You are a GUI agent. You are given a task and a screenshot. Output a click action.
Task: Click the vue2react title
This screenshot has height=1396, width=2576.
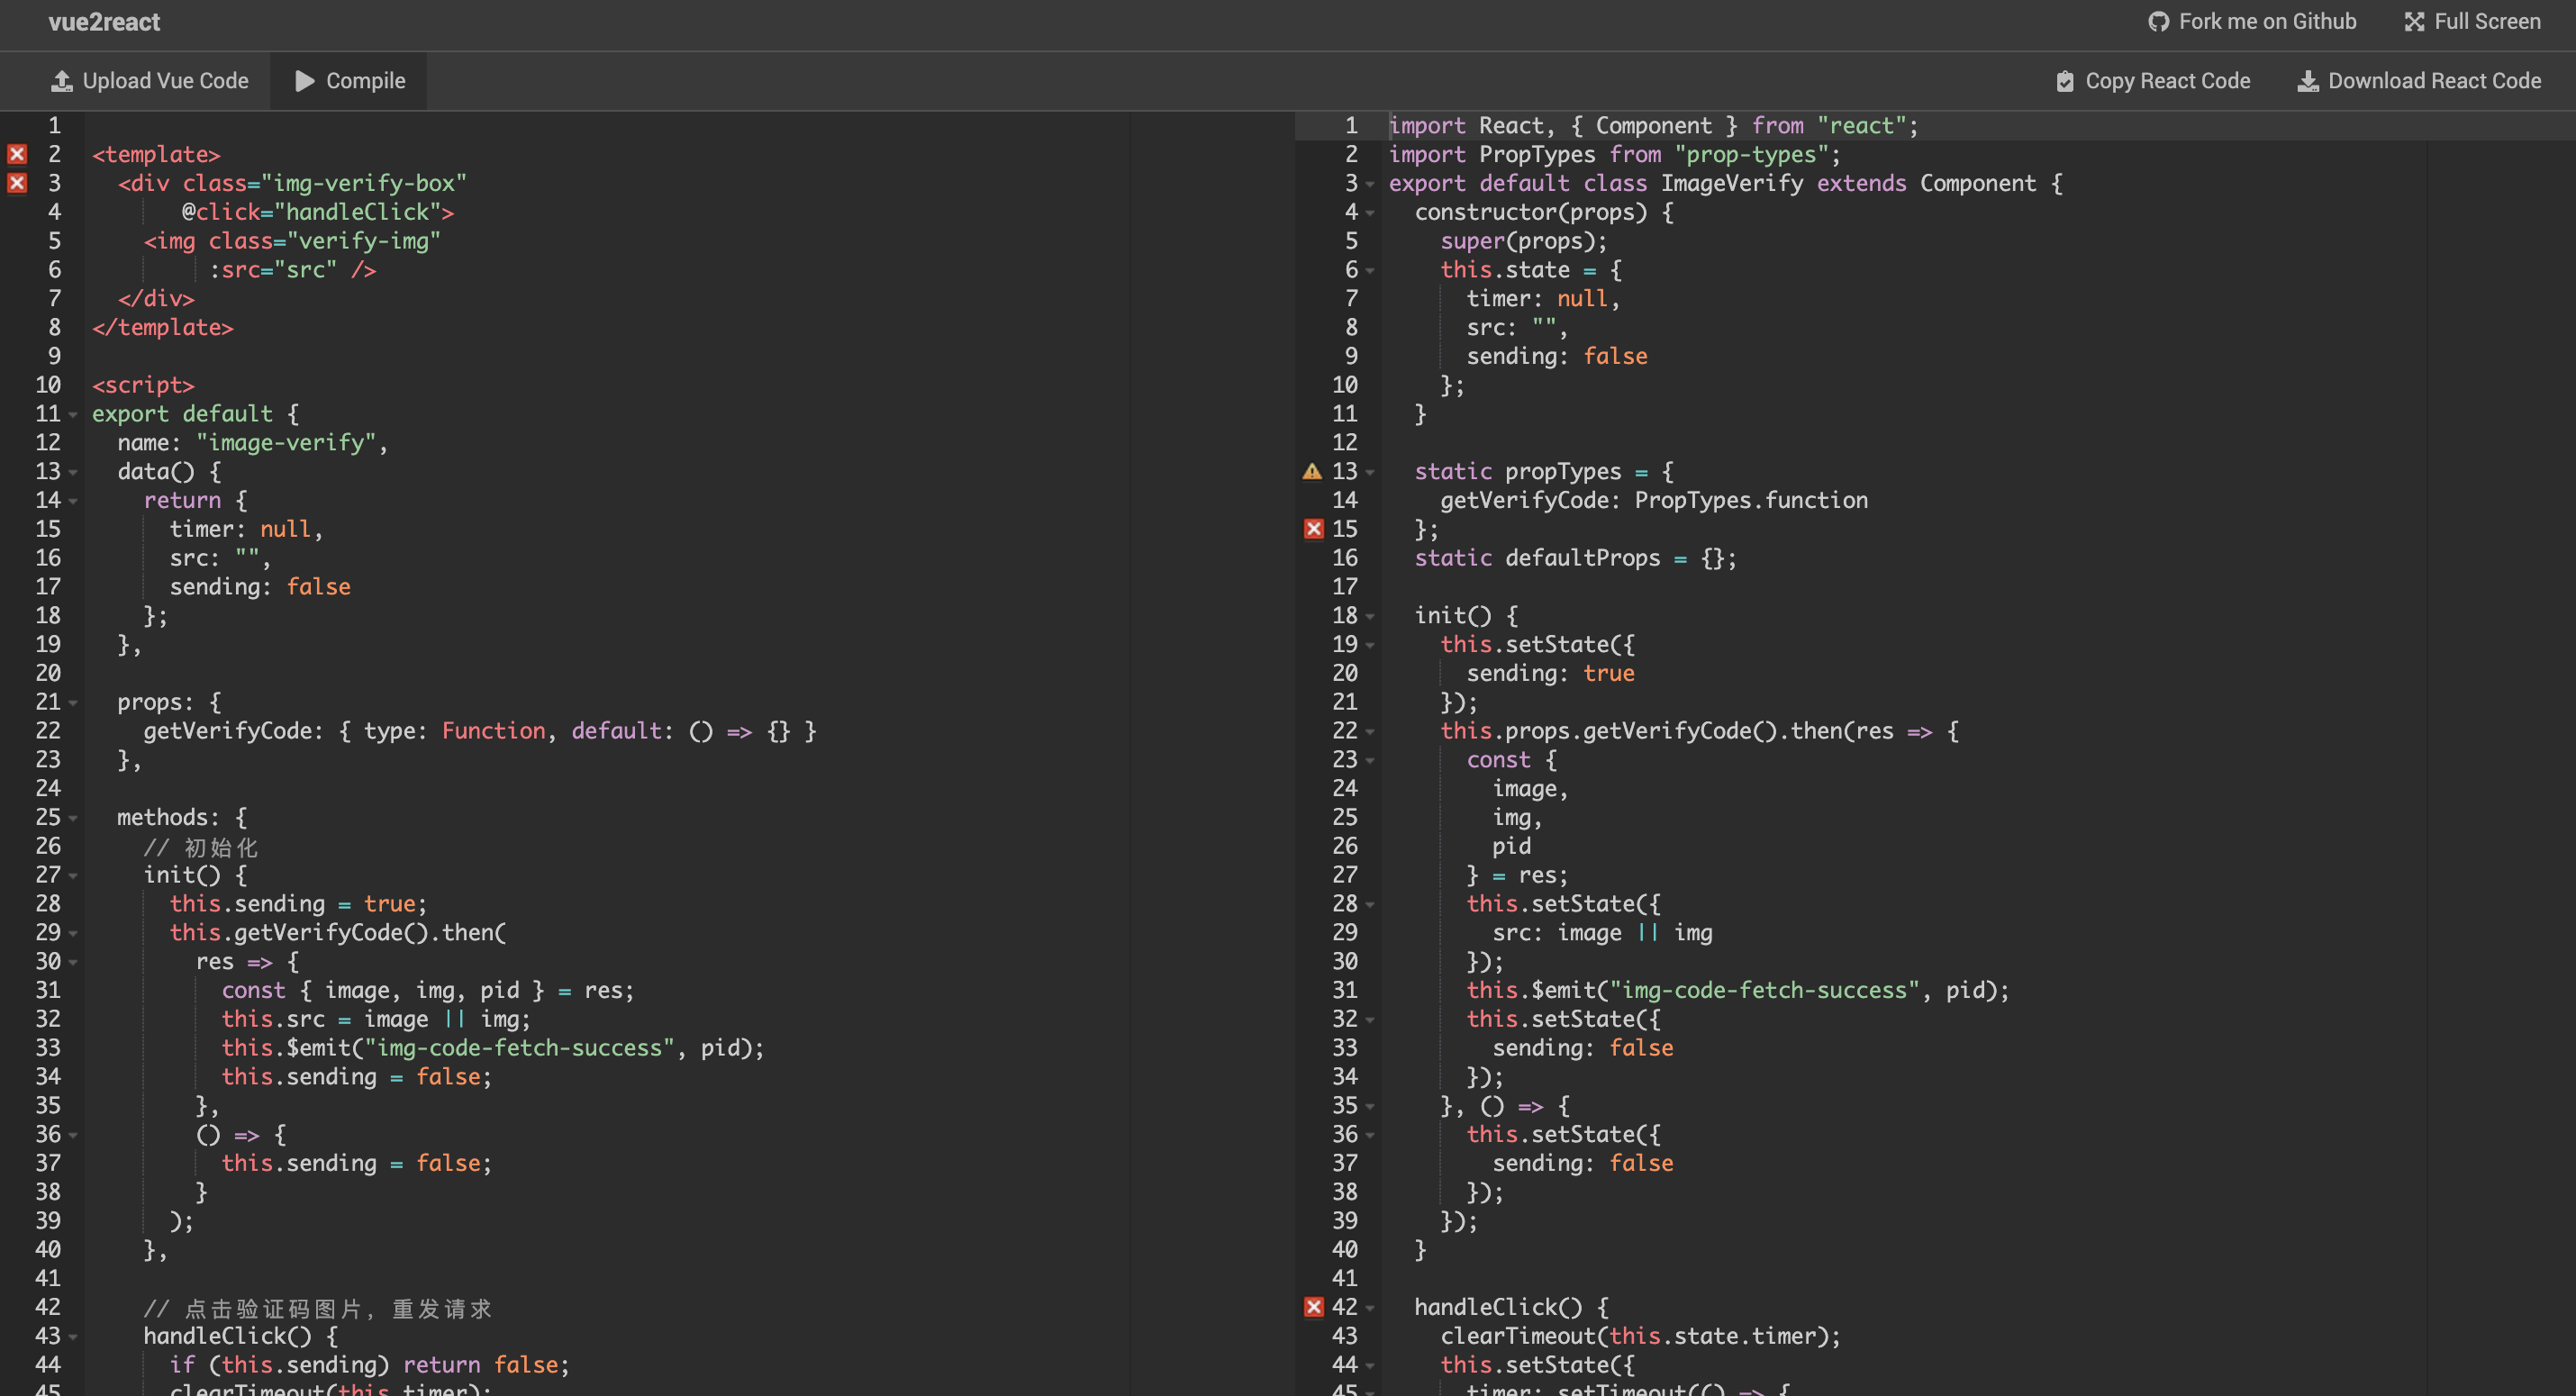coord(104,22)
